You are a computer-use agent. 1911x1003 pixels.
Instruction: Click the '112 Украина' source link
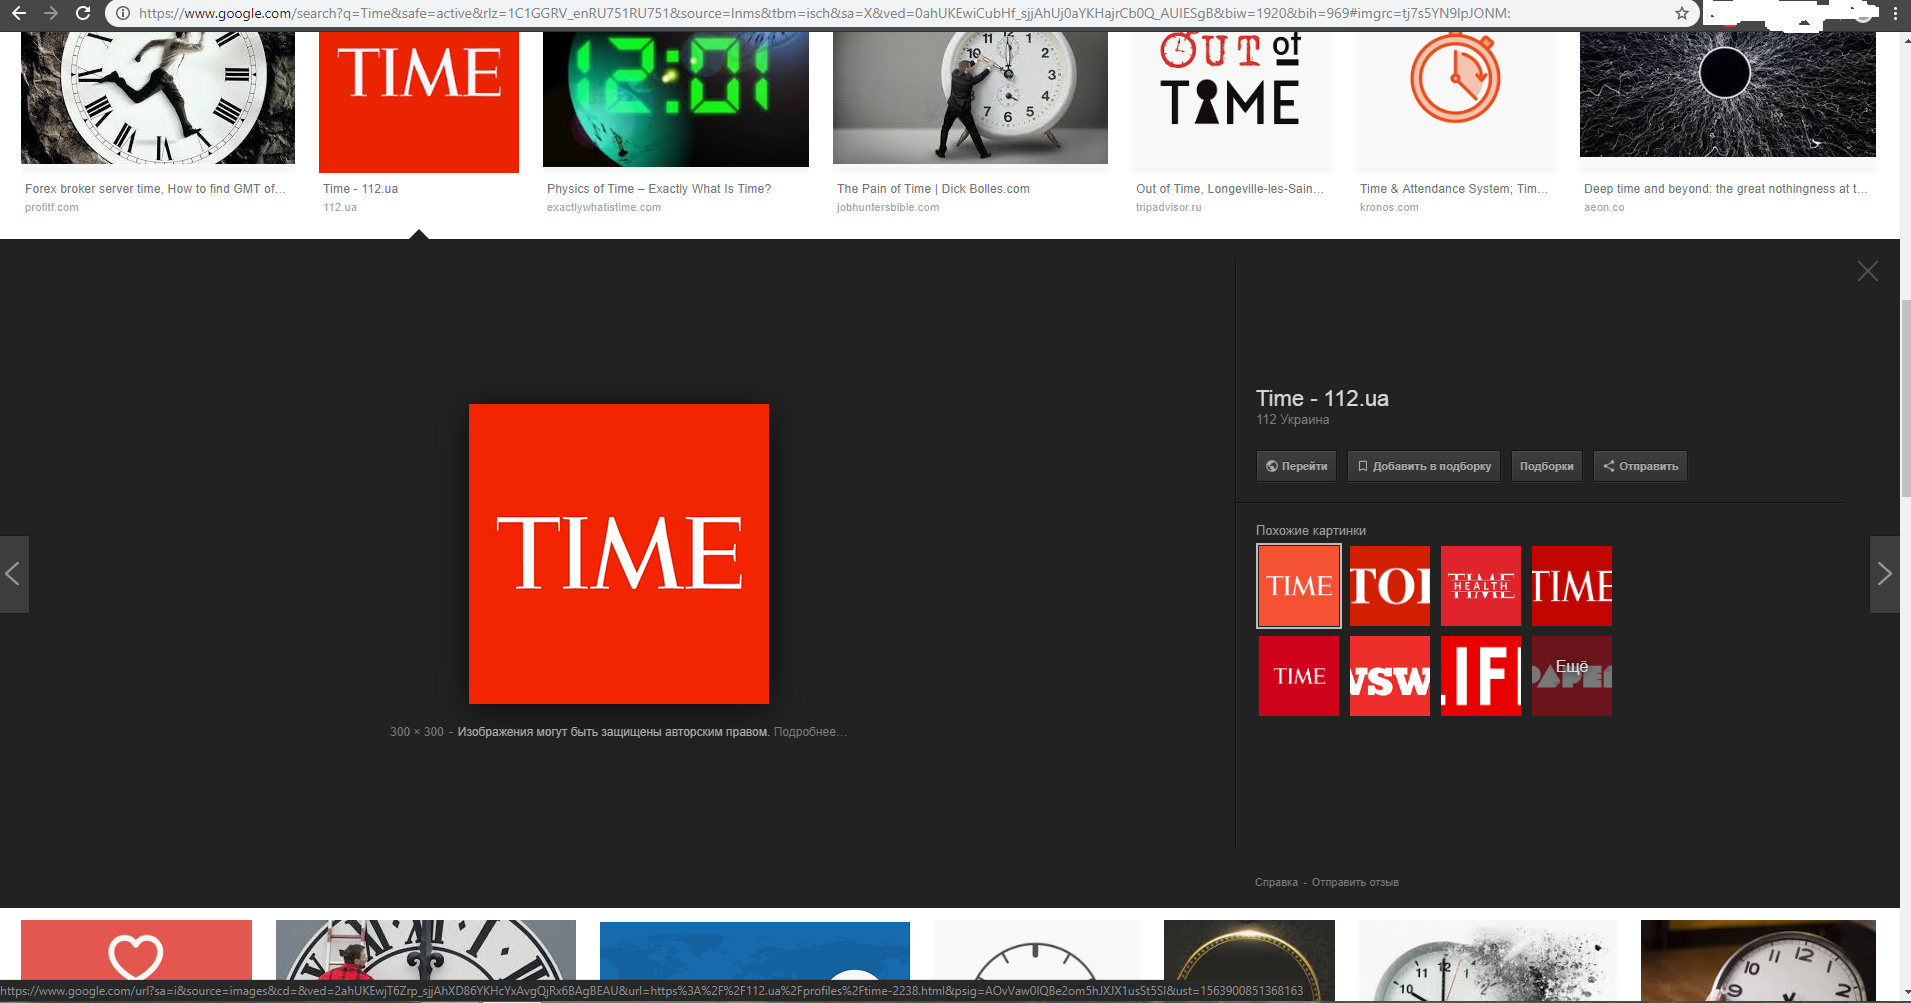(1292, 420)
